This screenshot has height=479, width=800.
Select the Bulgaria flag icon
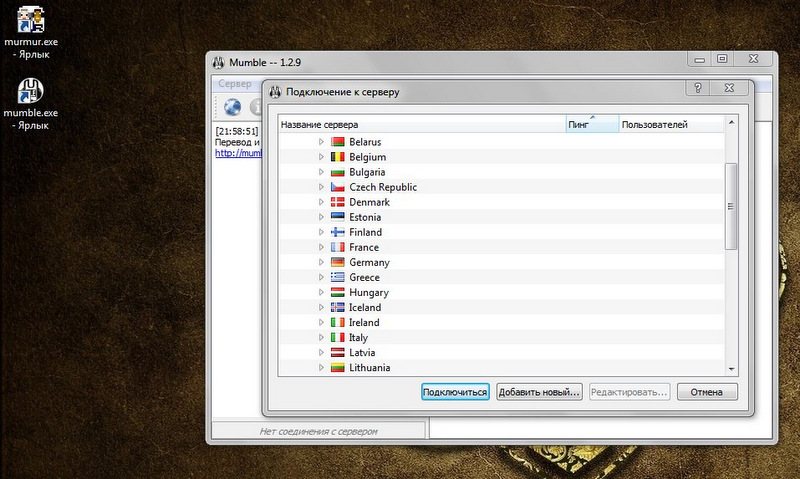(x=337, y=172)
